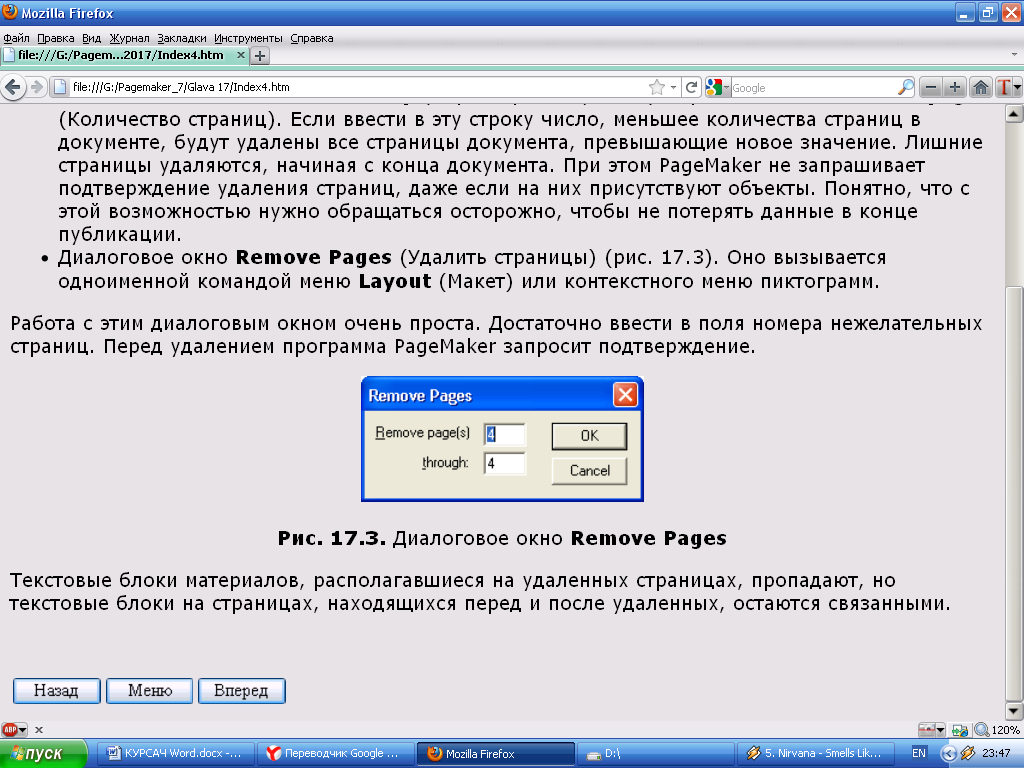Image resolution: width=1024 pixels, height=768 pixels.
Task: Click the Mozilla Firefox taskbar button
Action: point(496,754)
